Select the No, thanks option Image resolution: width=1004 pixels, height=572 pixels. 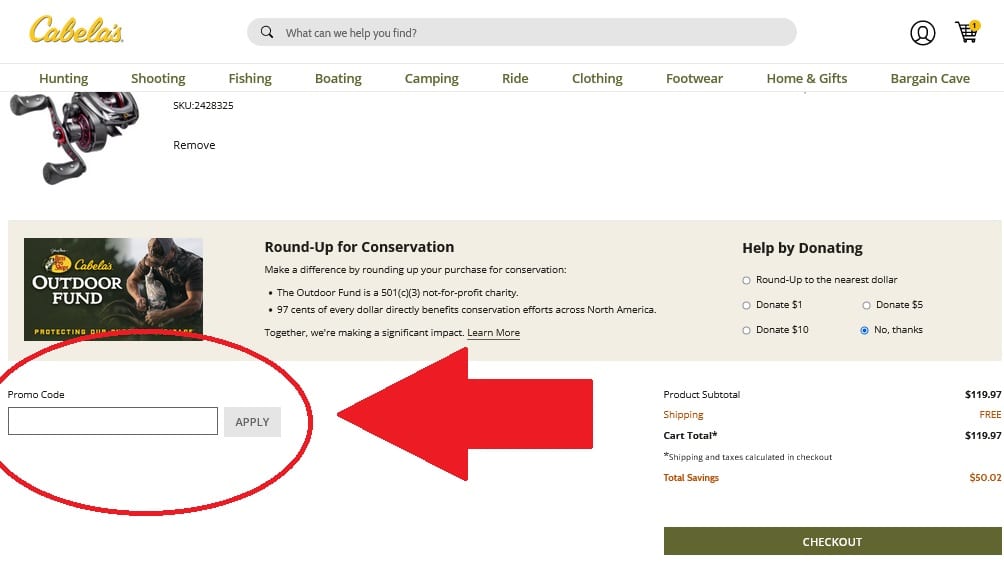click(864, 331)
